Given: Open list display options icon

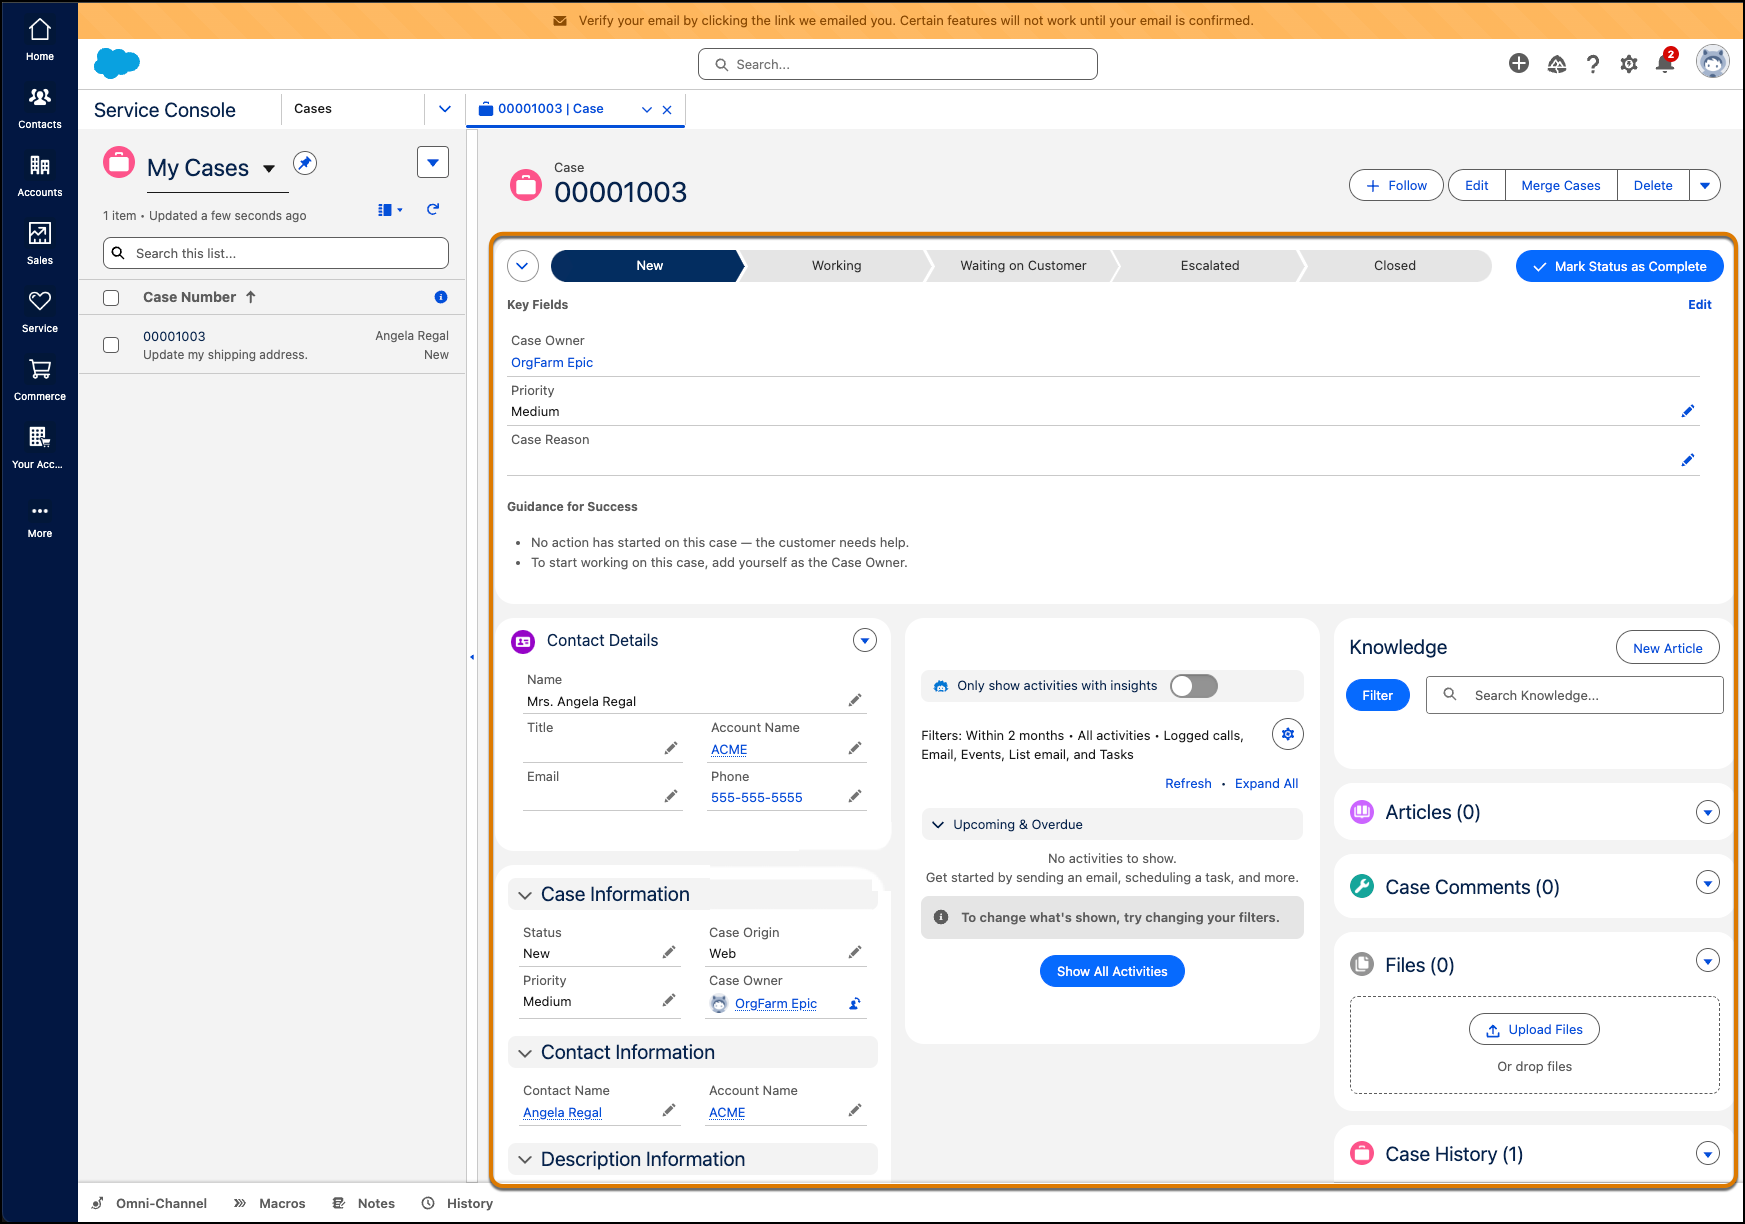Looking at the screenshot, I should tap(390, 210).
